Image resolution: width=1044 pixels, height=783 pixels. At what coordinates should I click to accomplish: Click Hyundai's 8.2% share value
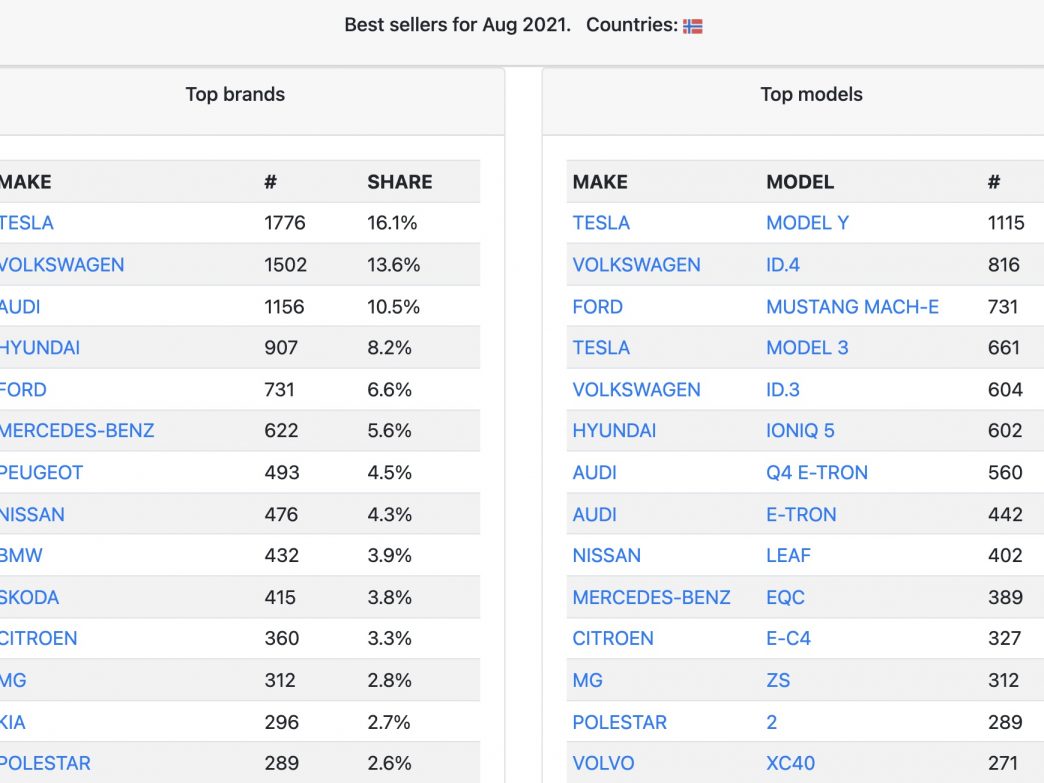pos(390,348)
